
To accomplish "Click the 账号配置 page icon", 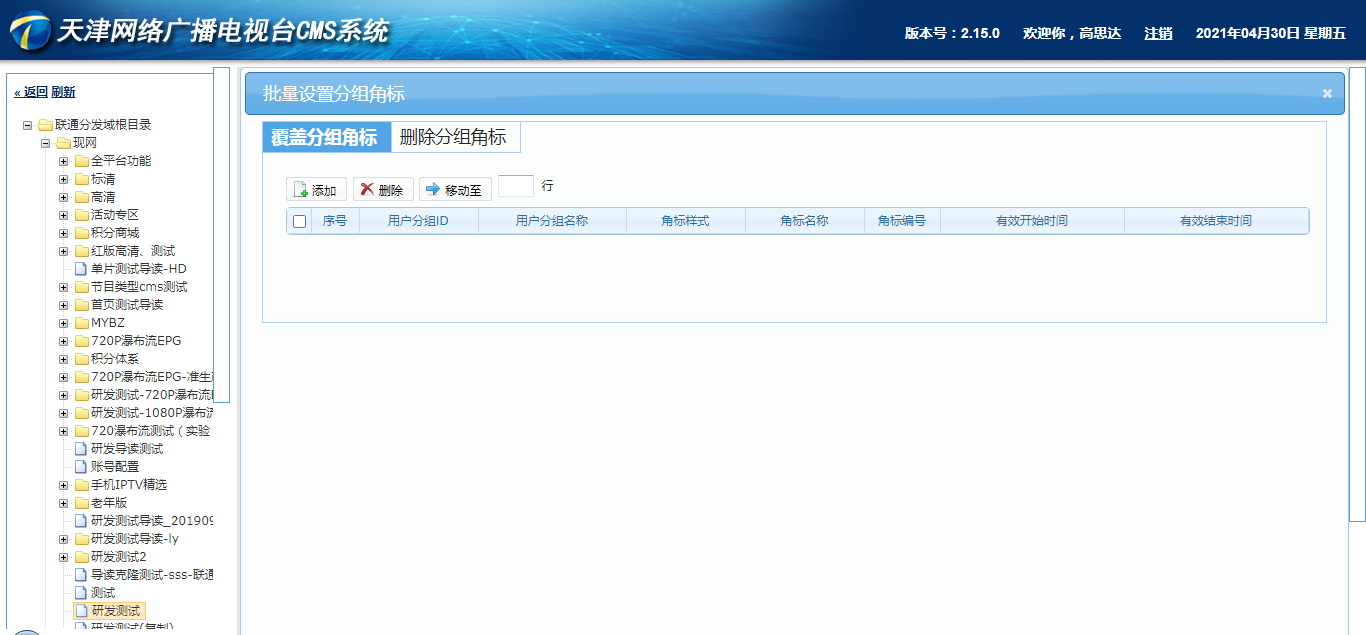I will 81,467.
